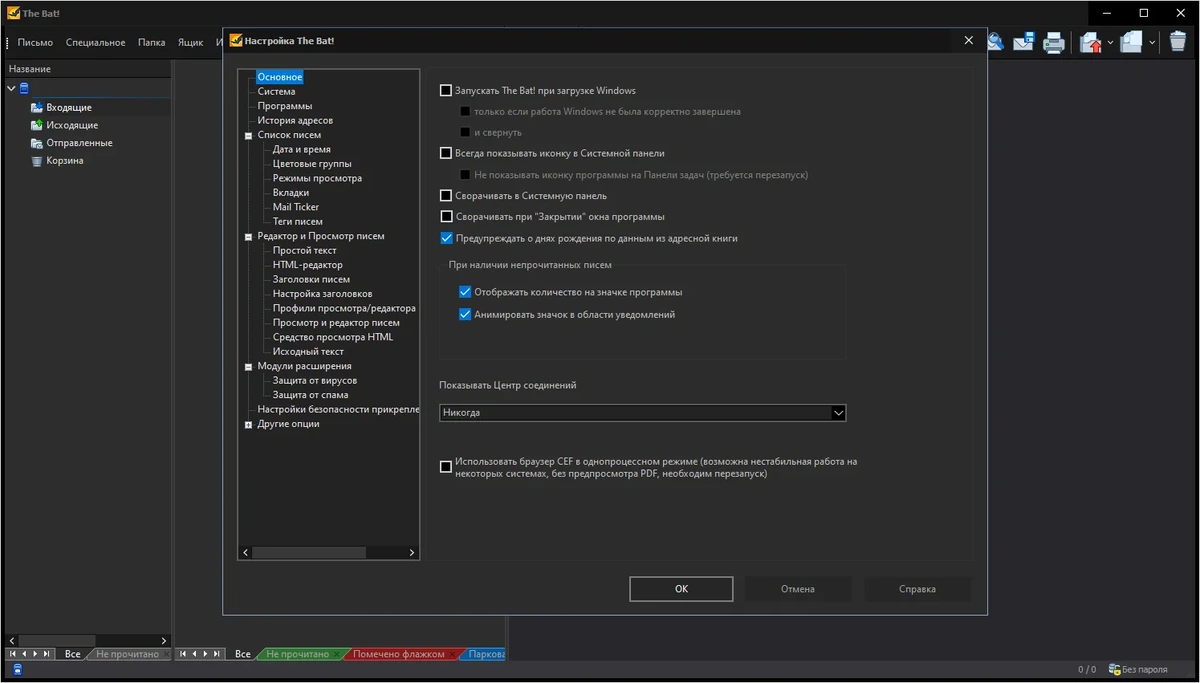Click the blue account icon in folder tree
The image size is (1200, 683).
[24, 88]
